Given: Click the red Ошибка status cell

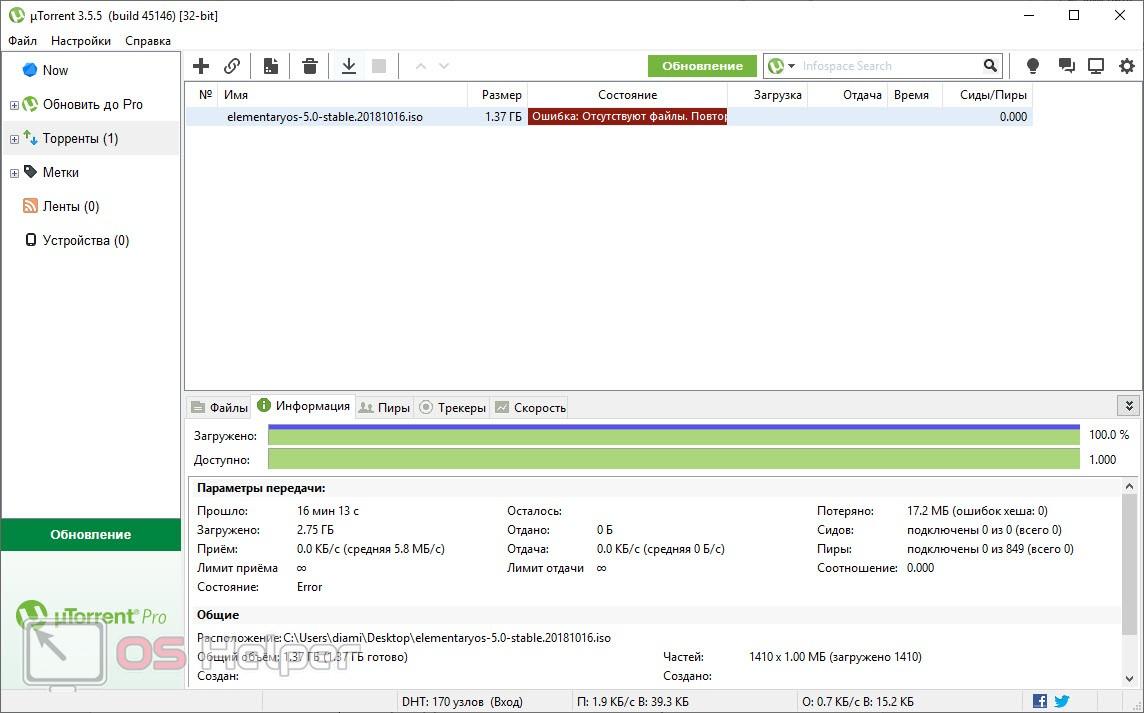Looking at the screenshot, I should 627,117.
